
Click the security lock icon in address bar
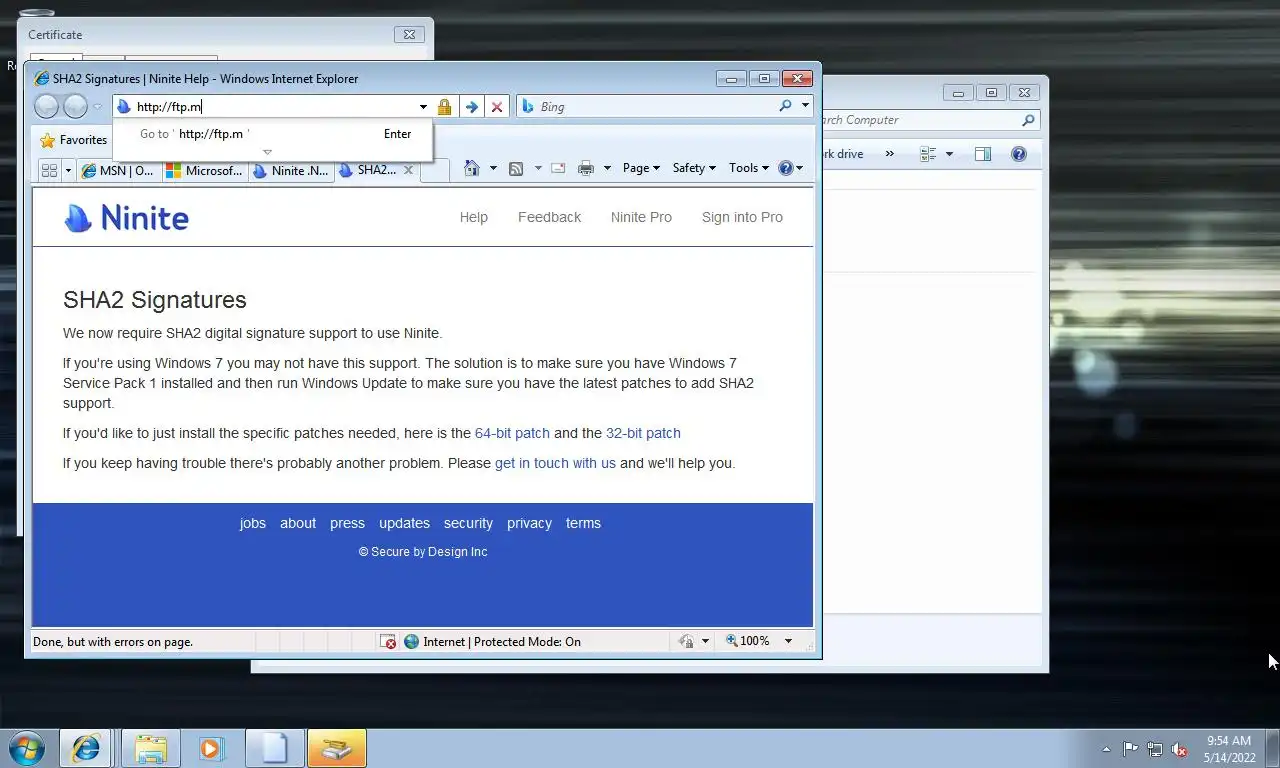445,107
